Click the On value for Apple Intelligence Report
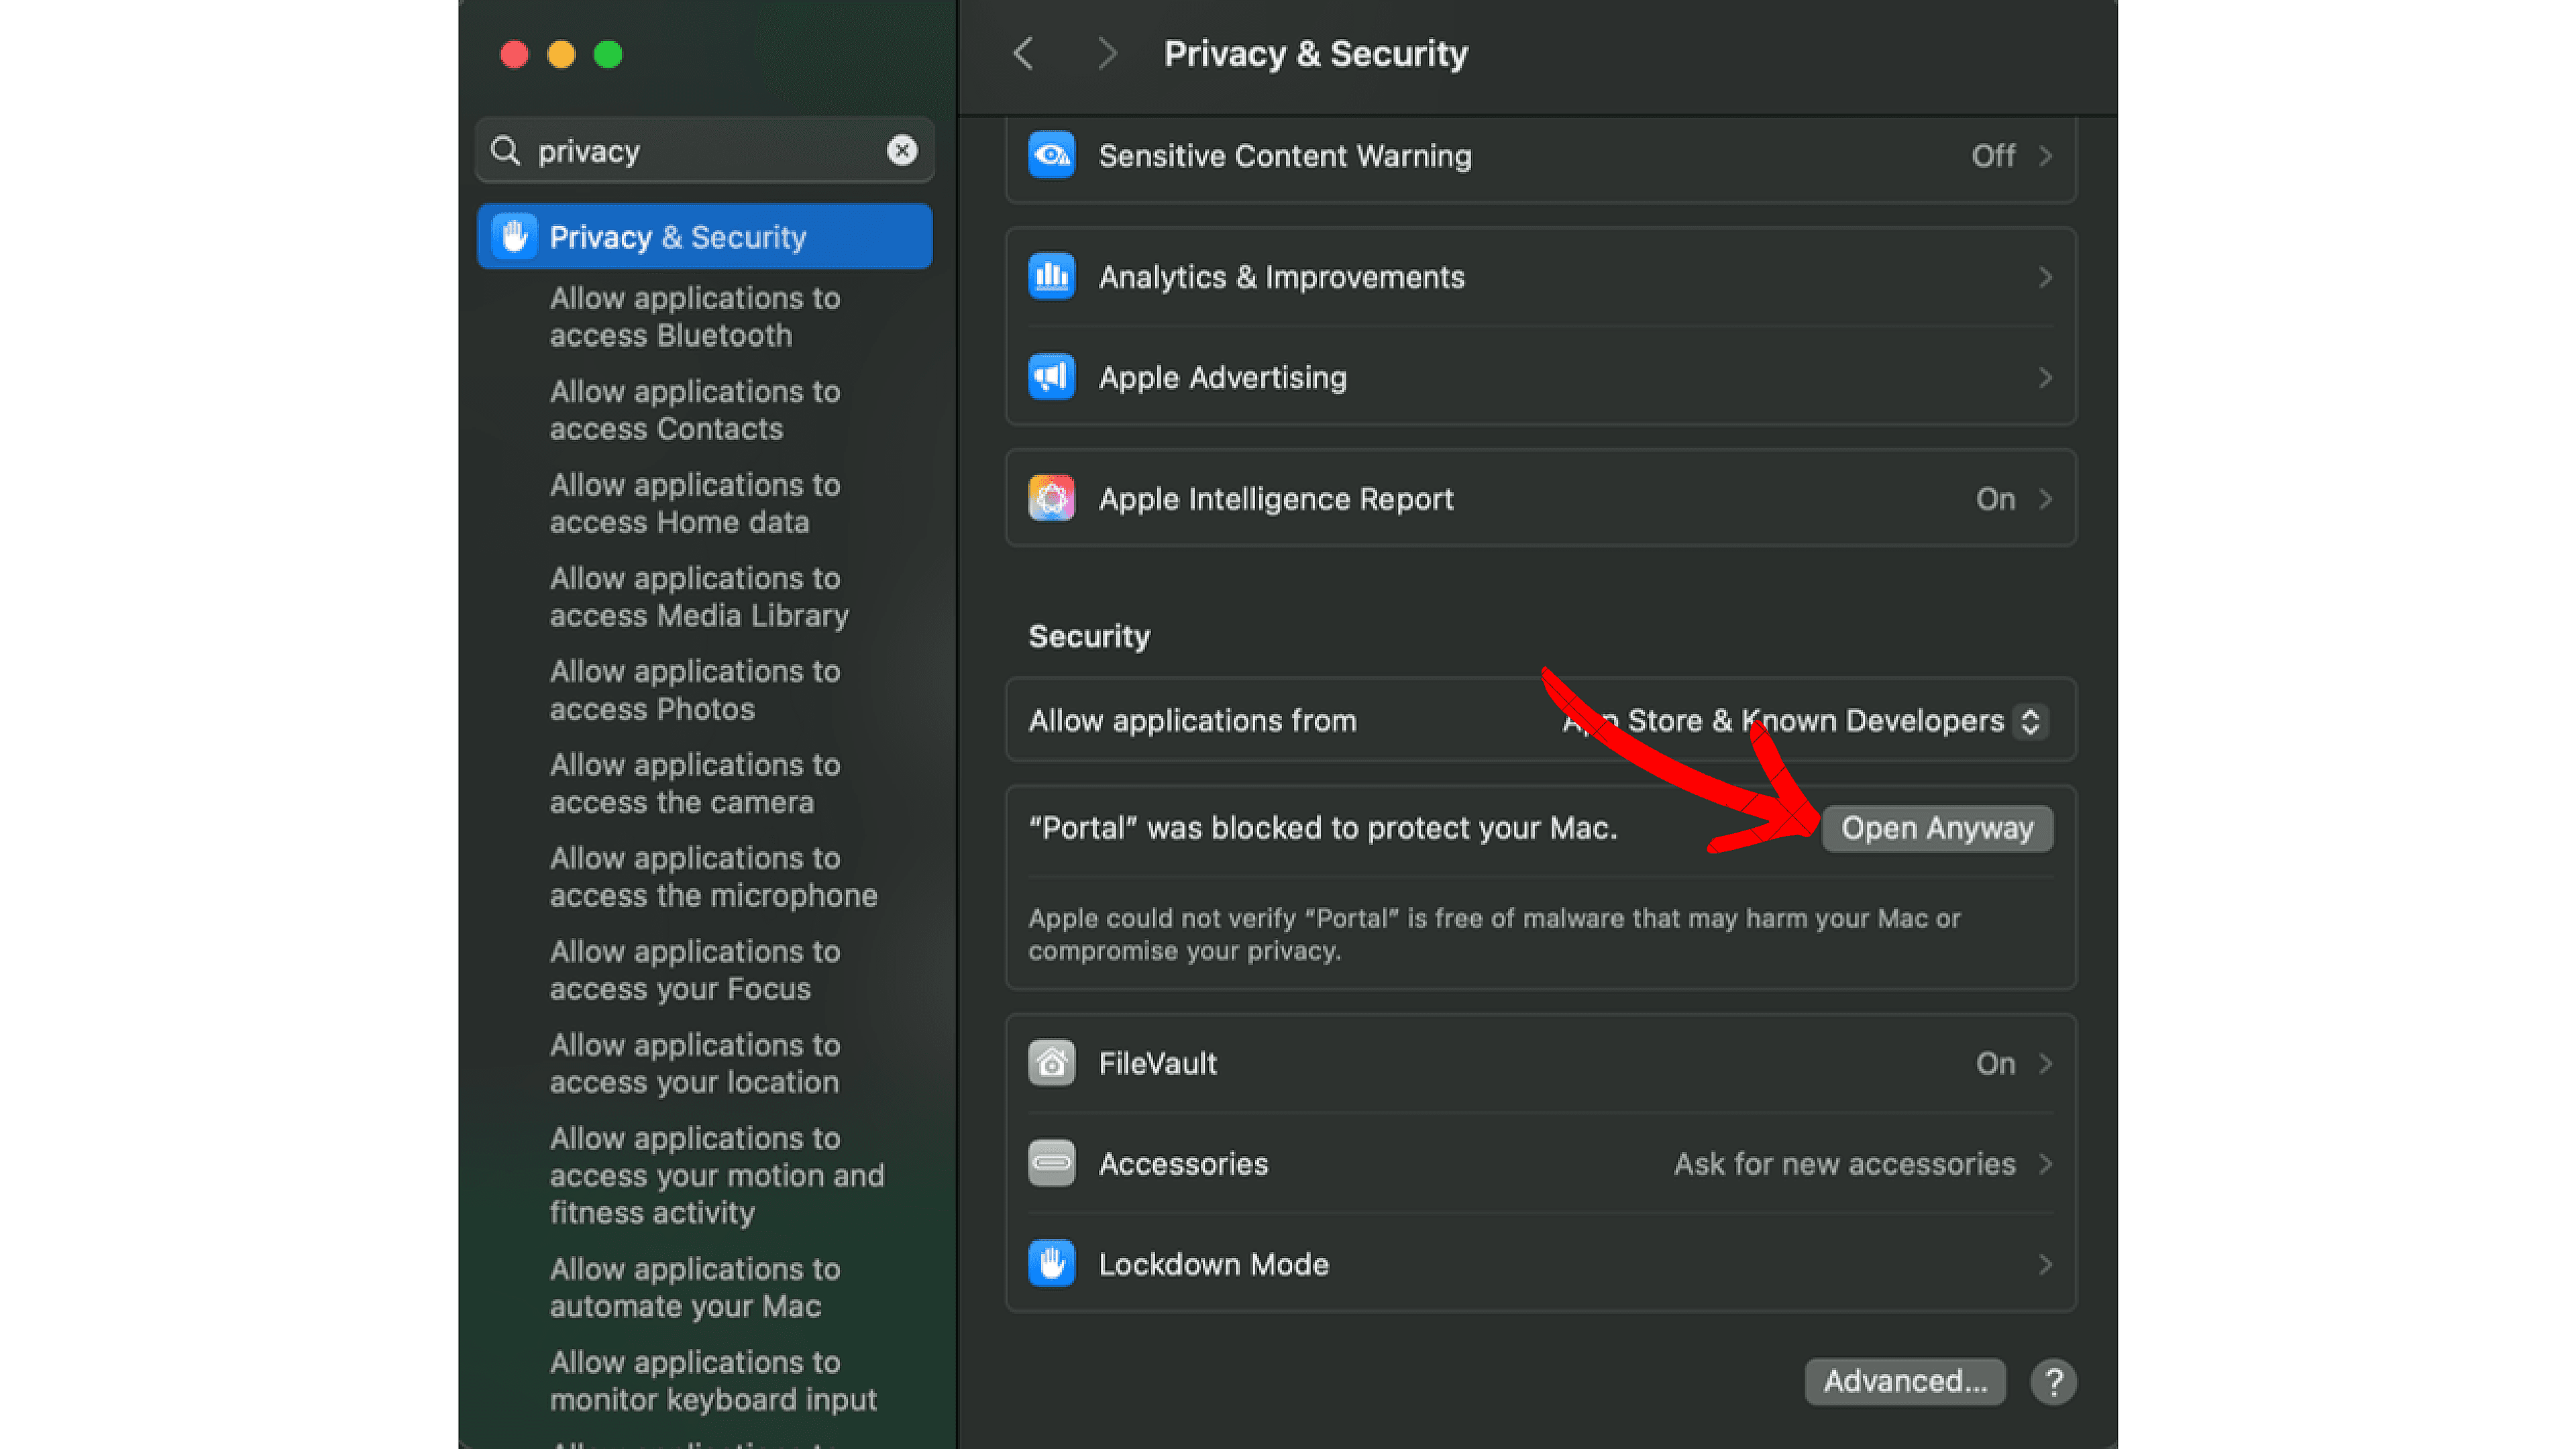 click(1995, 499)
